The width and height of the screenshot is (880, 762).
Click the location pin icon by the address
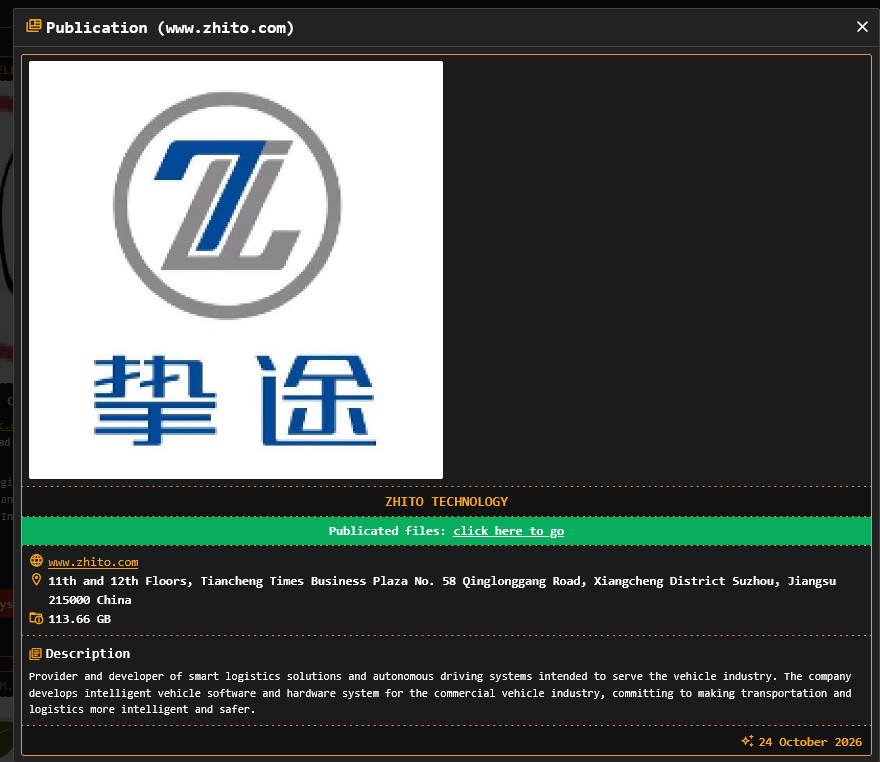click(36, 580)
